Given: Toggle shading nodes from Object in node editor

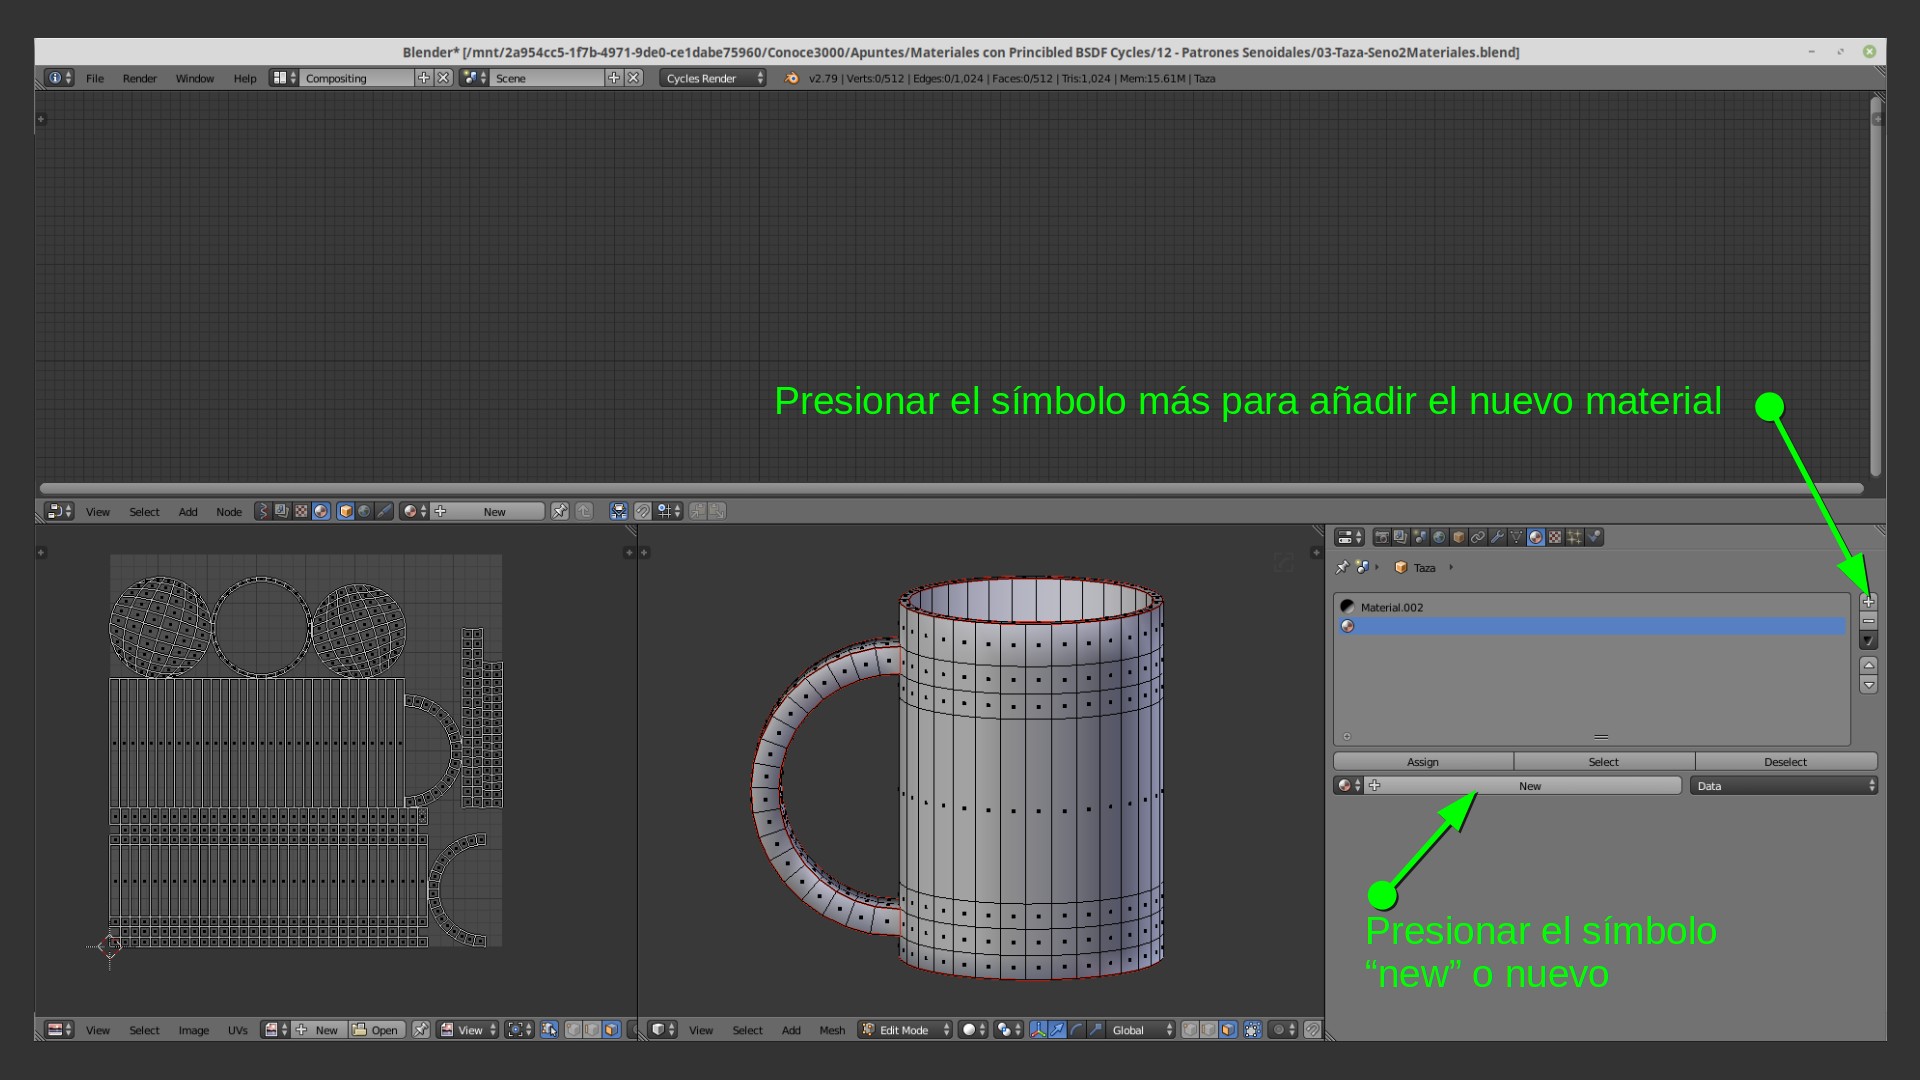Looking at the screenshot, I should (x=346, y=511).
